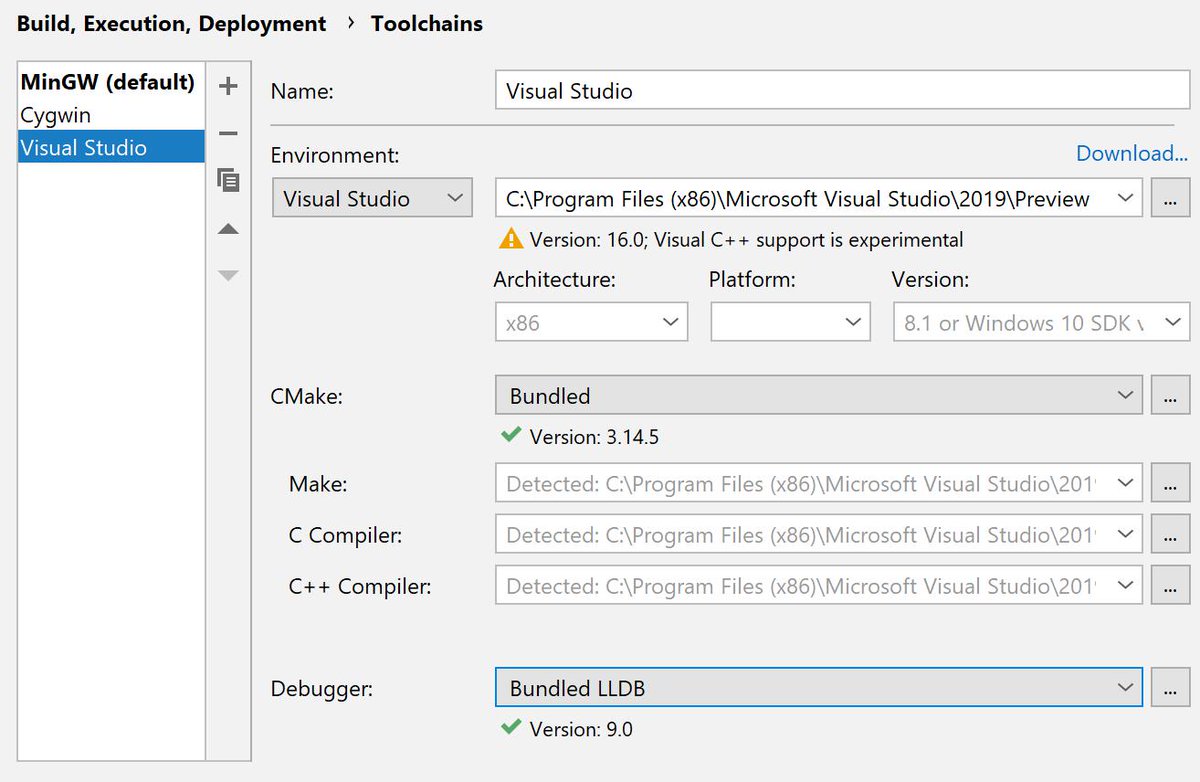The height and width of the screenshot is (782, 1200).
Task: Browse for C Compiler executable
Action: (1170, 535)
